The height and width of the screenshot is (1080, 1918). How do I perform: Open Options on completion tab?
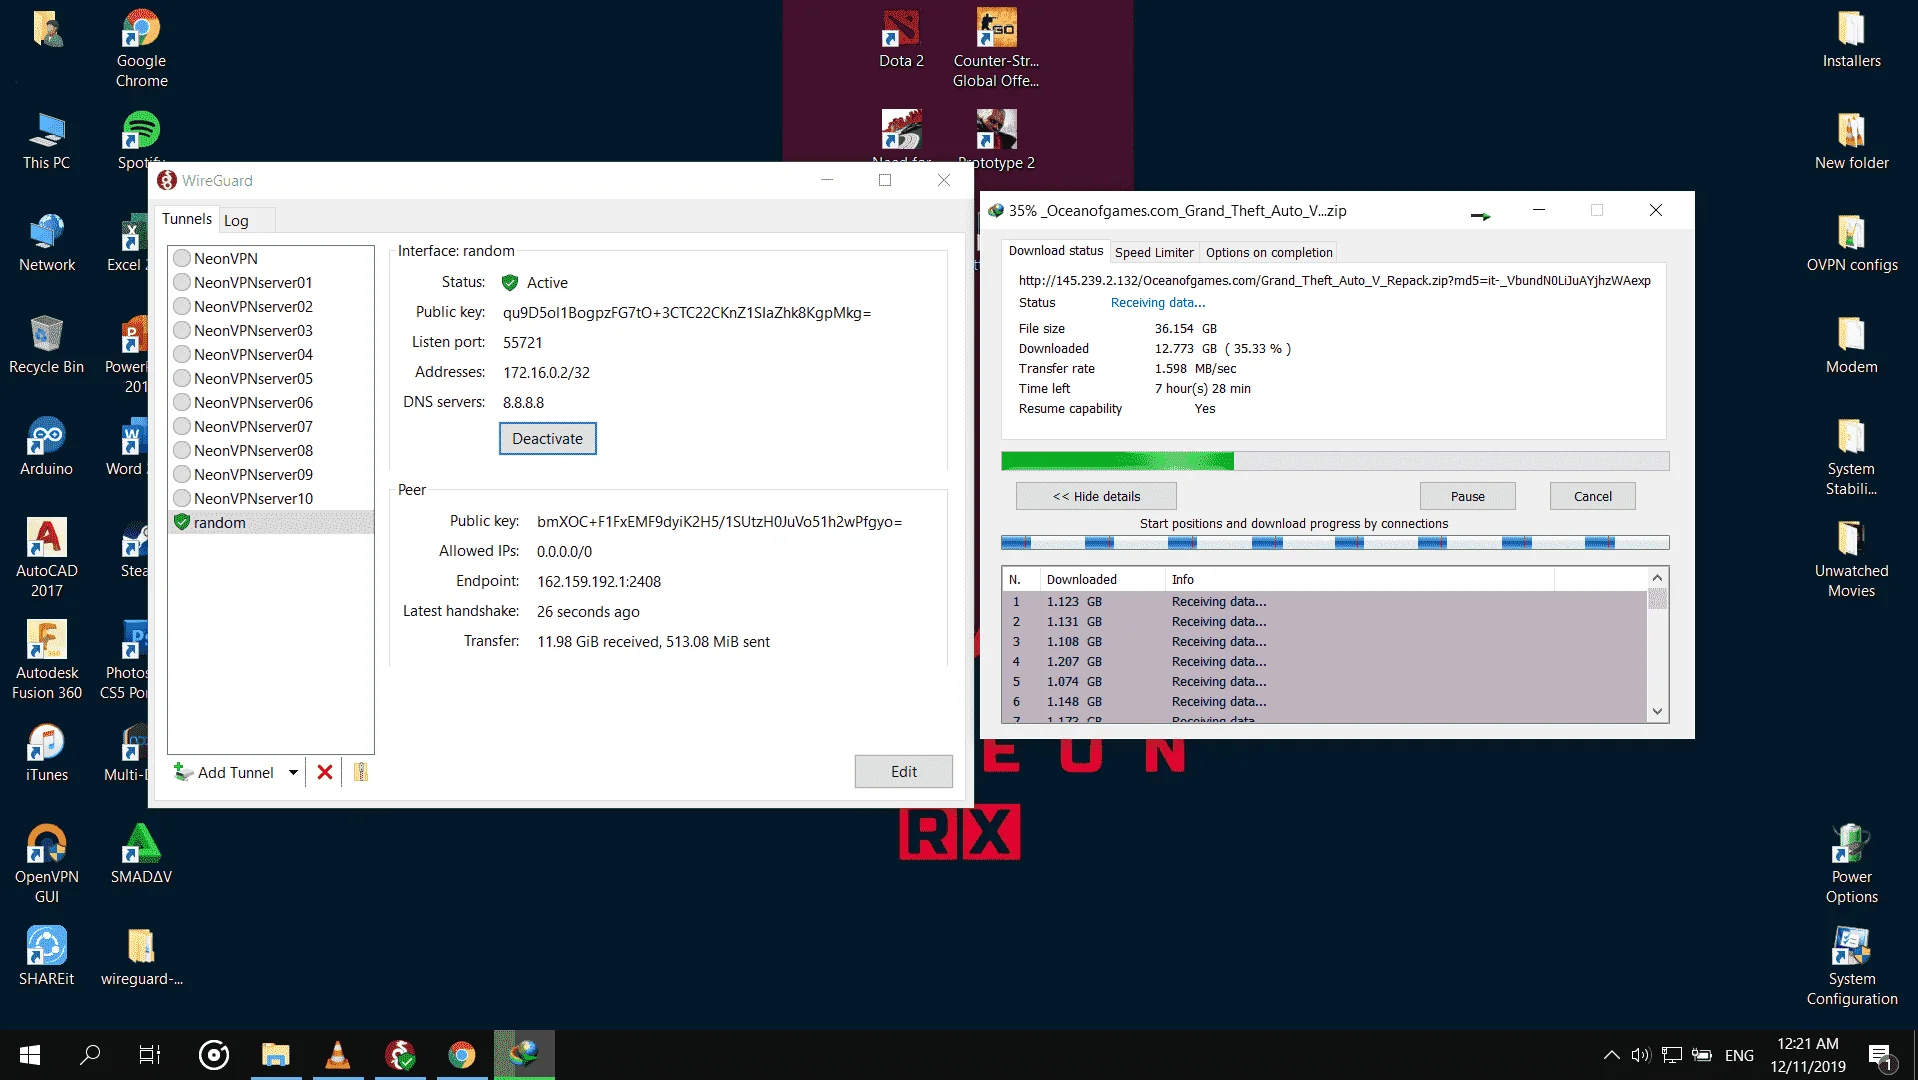[1269, 252]
